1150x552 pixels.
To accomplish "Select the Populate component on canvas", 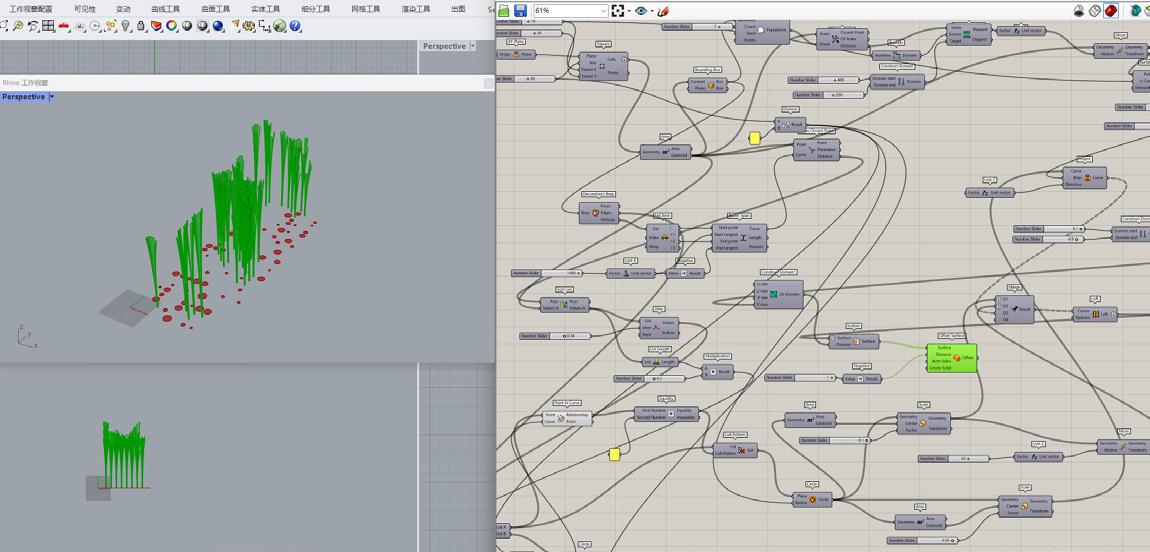I will [x=762, y=31].
